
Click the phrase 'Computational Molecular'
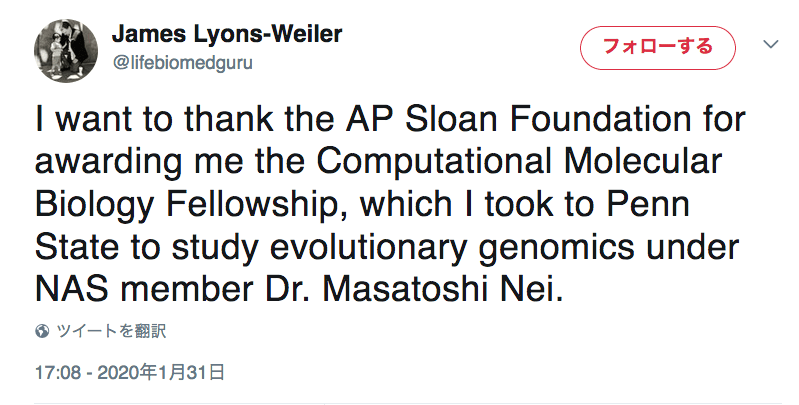(519, 161)
